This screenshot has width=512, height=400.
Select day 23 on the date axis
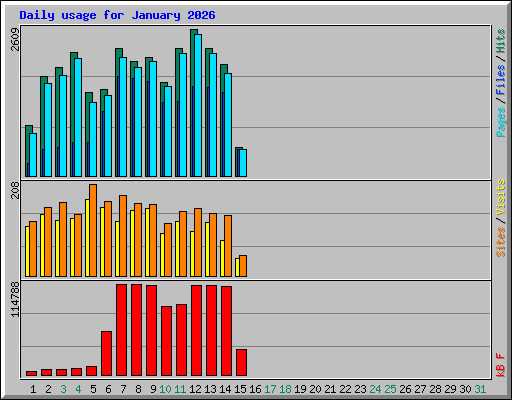pyautogui.click(x=360, y=389)
